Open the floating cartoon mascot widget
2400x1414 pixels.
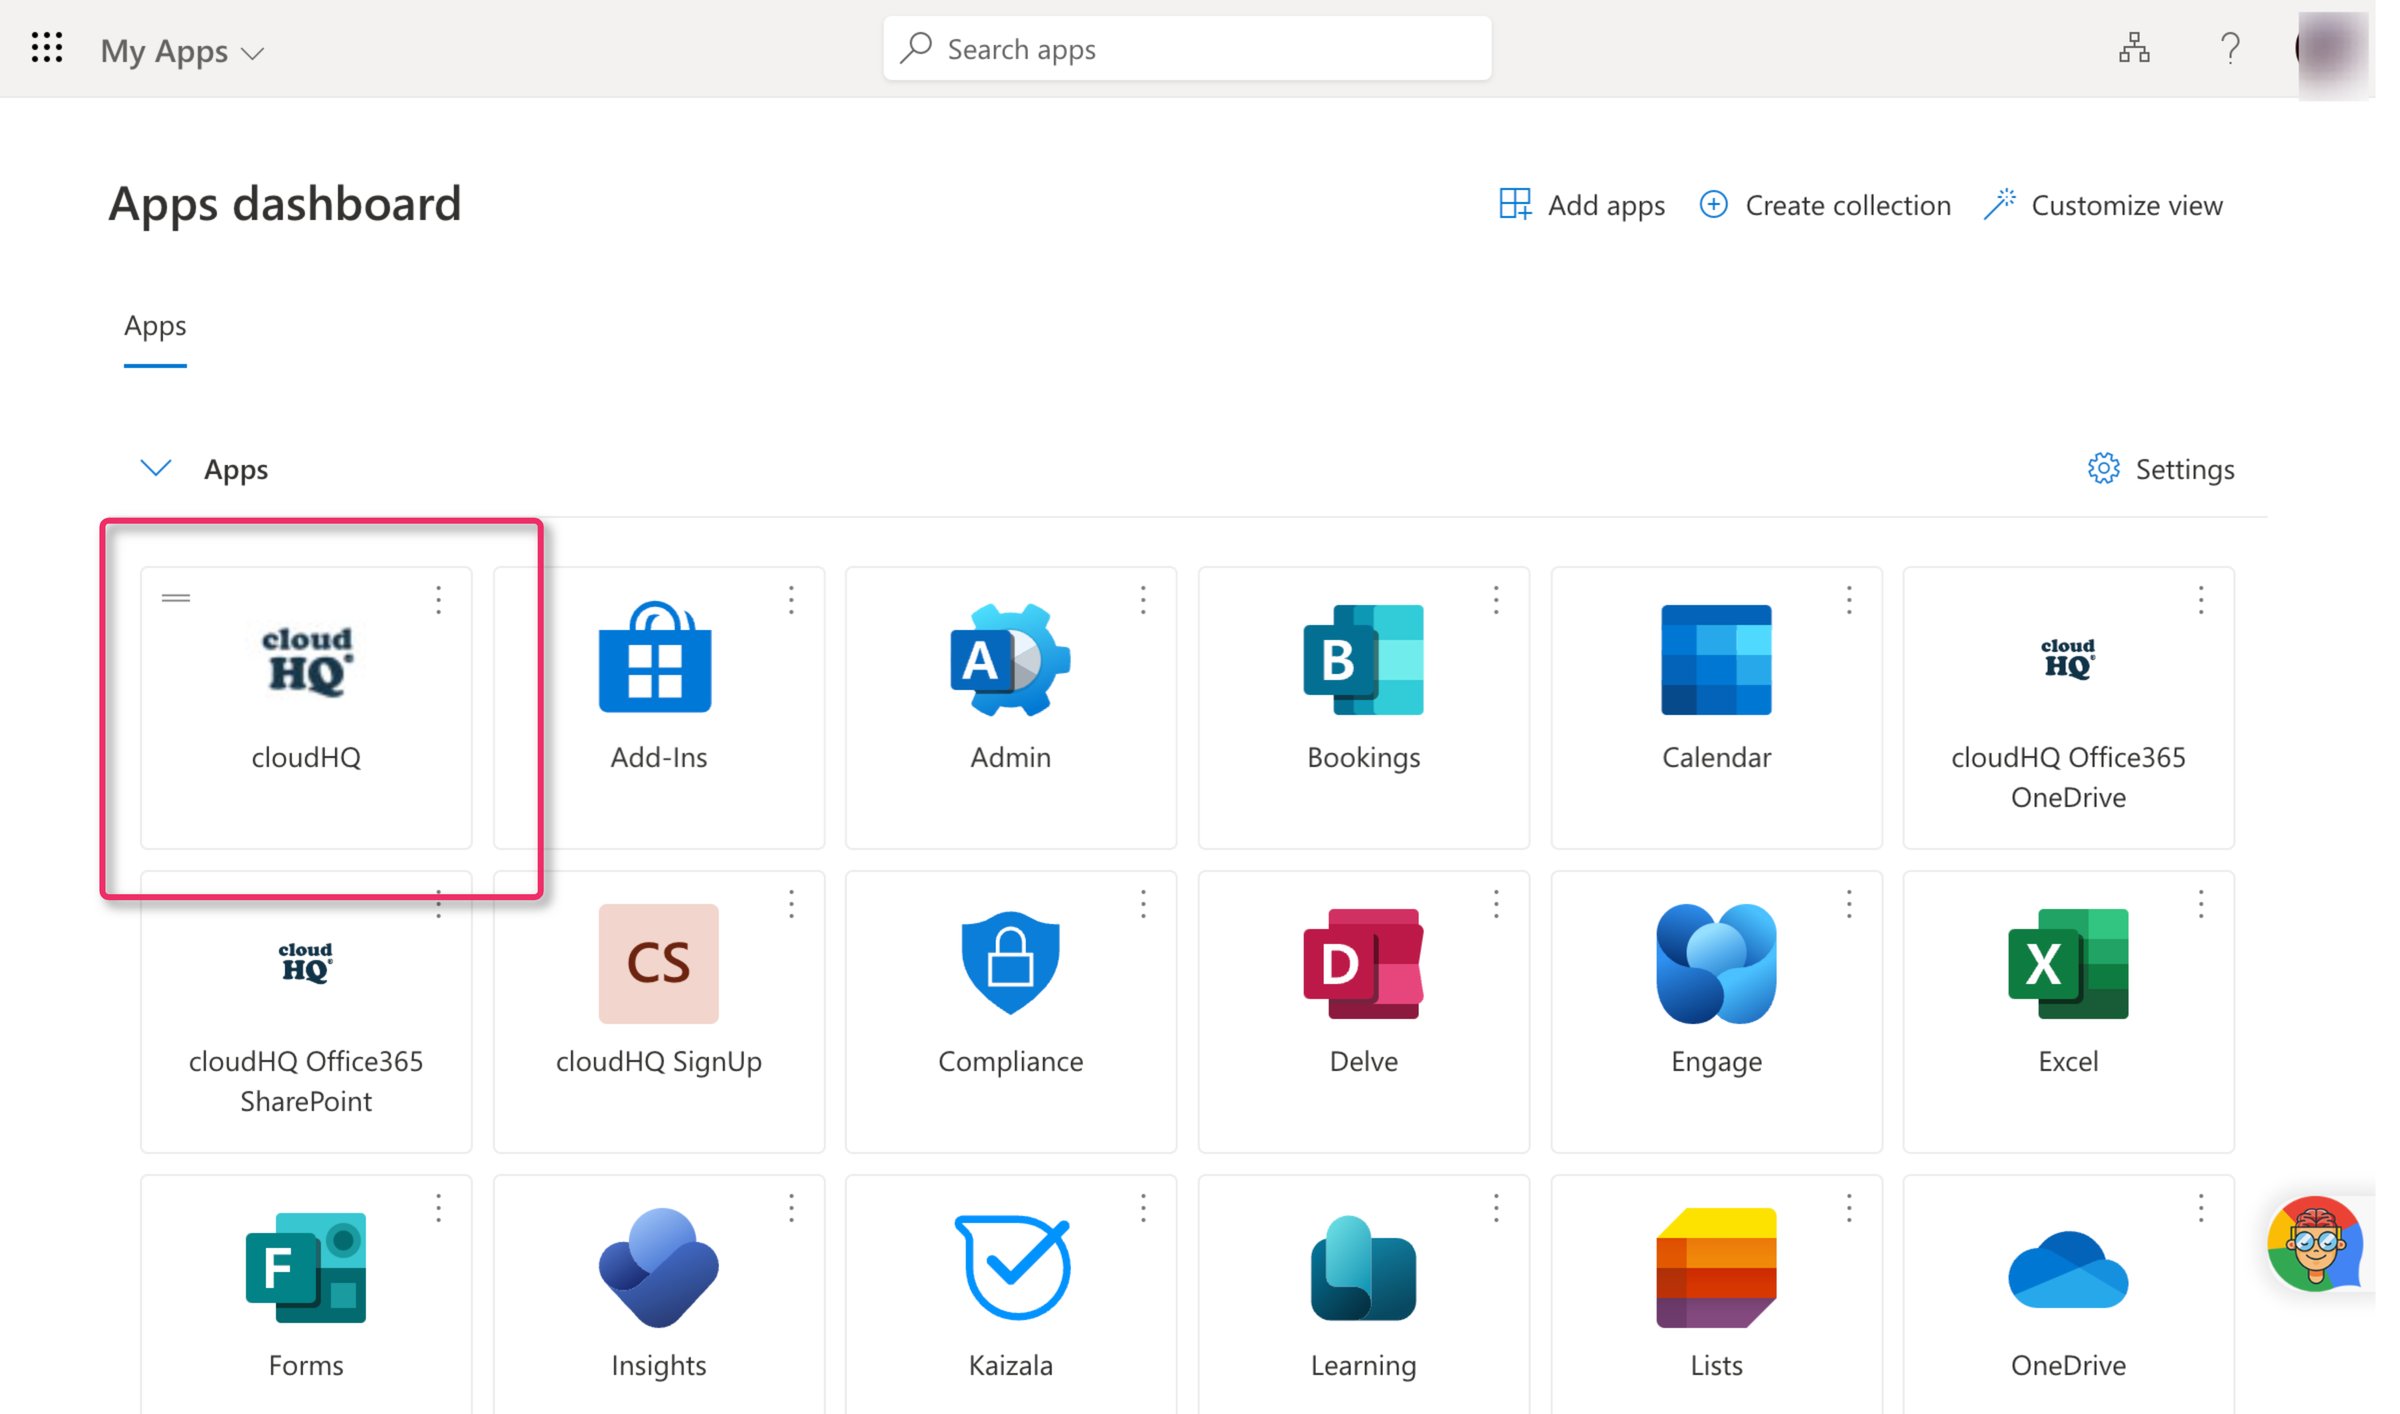click(2316, 1244)
